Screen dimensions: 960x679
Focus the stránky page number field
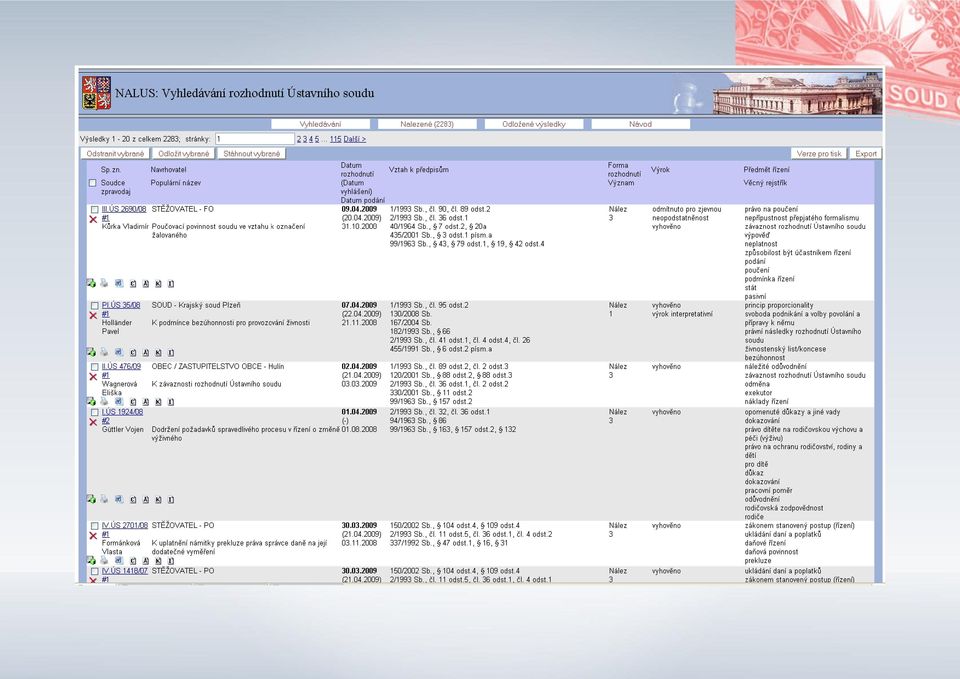(255, 139)
